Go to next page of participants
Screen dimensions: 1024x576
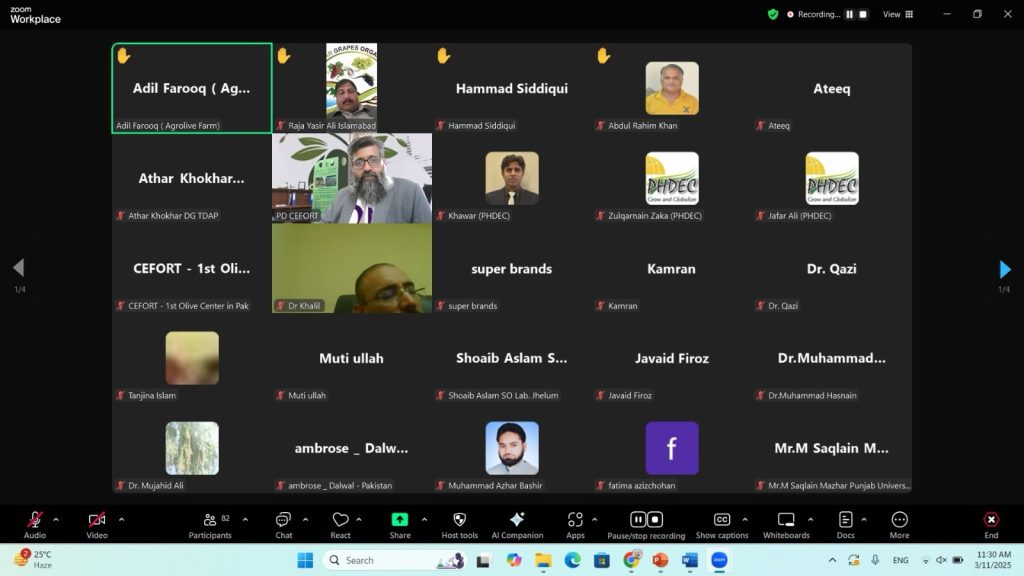click(x=1004, y=269)
